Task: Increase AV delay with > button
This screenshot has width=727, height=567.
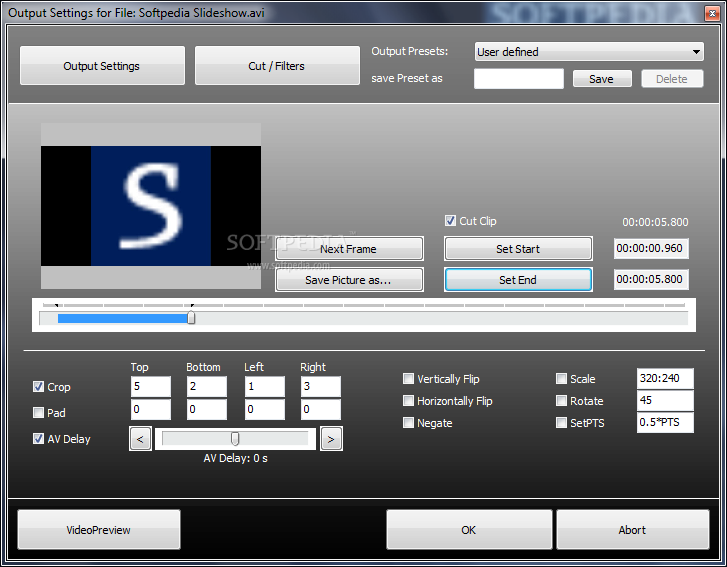Action: click(x=331, y=439)
